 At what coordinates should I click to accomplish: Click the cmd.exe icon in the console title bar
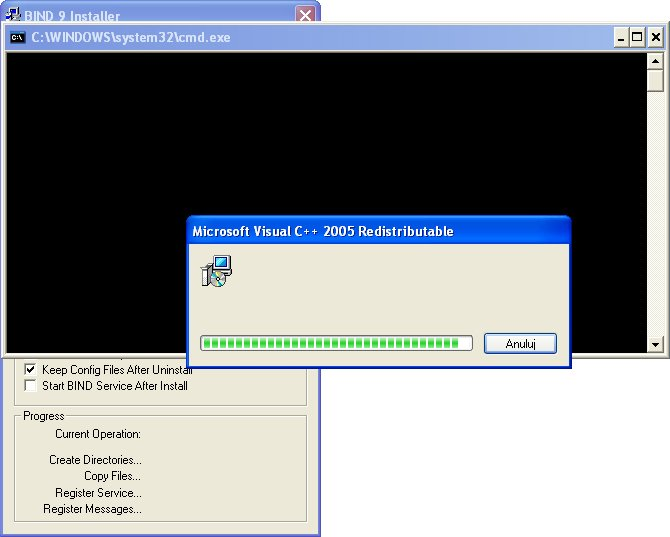click(18, 38)
